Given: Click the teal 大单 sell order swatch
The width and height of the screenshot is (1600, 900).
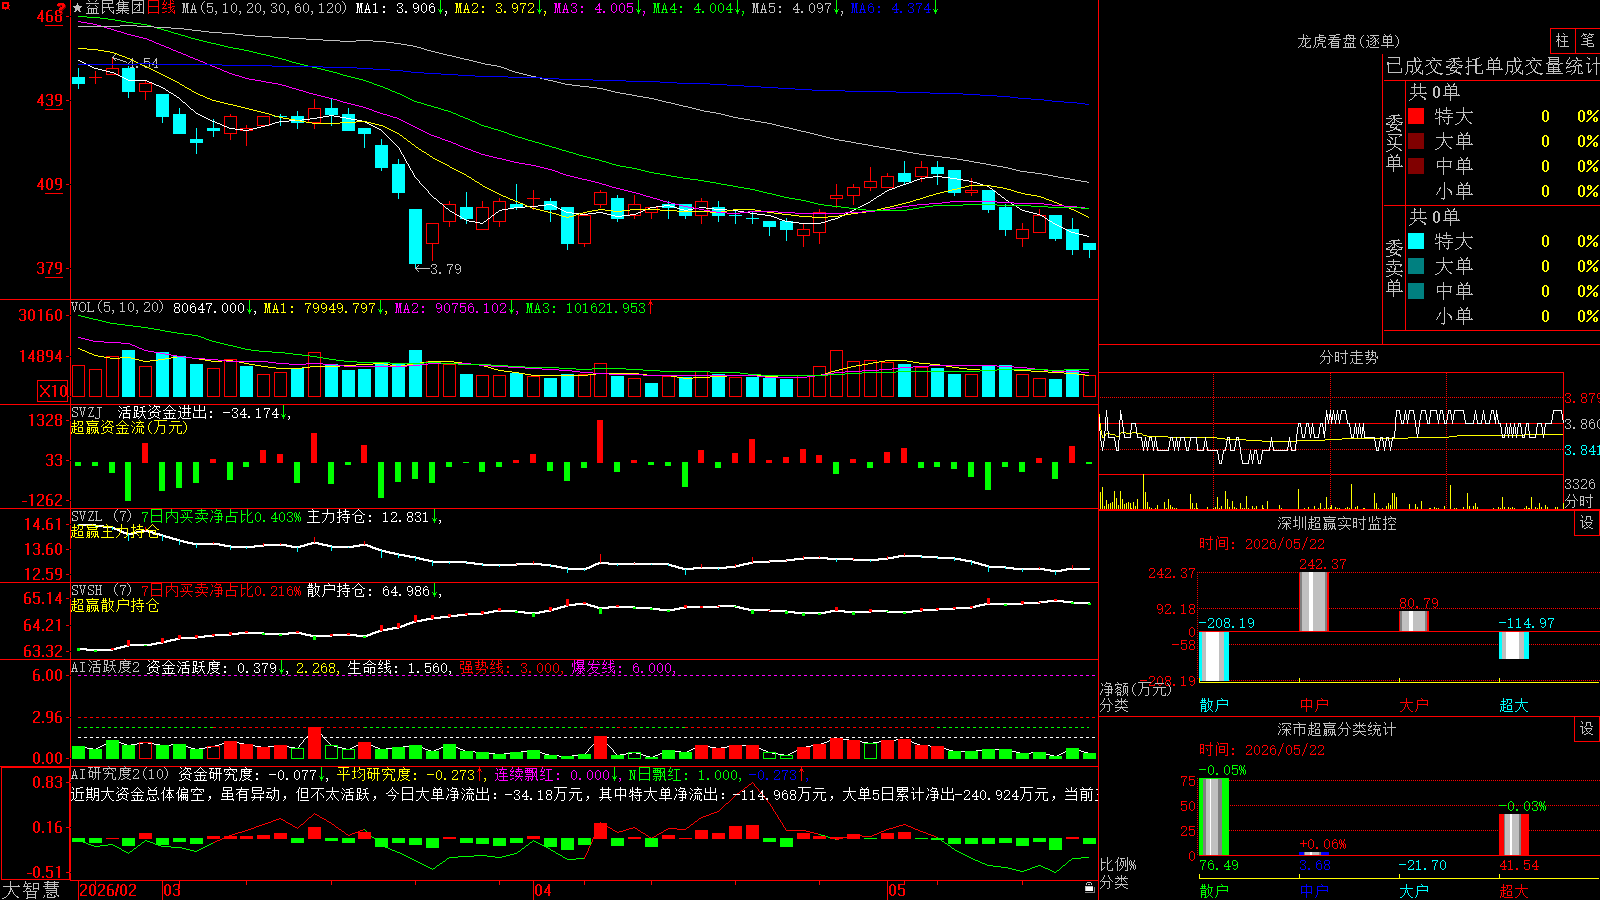Looking at the screenshot, I should coord(1416,266).
